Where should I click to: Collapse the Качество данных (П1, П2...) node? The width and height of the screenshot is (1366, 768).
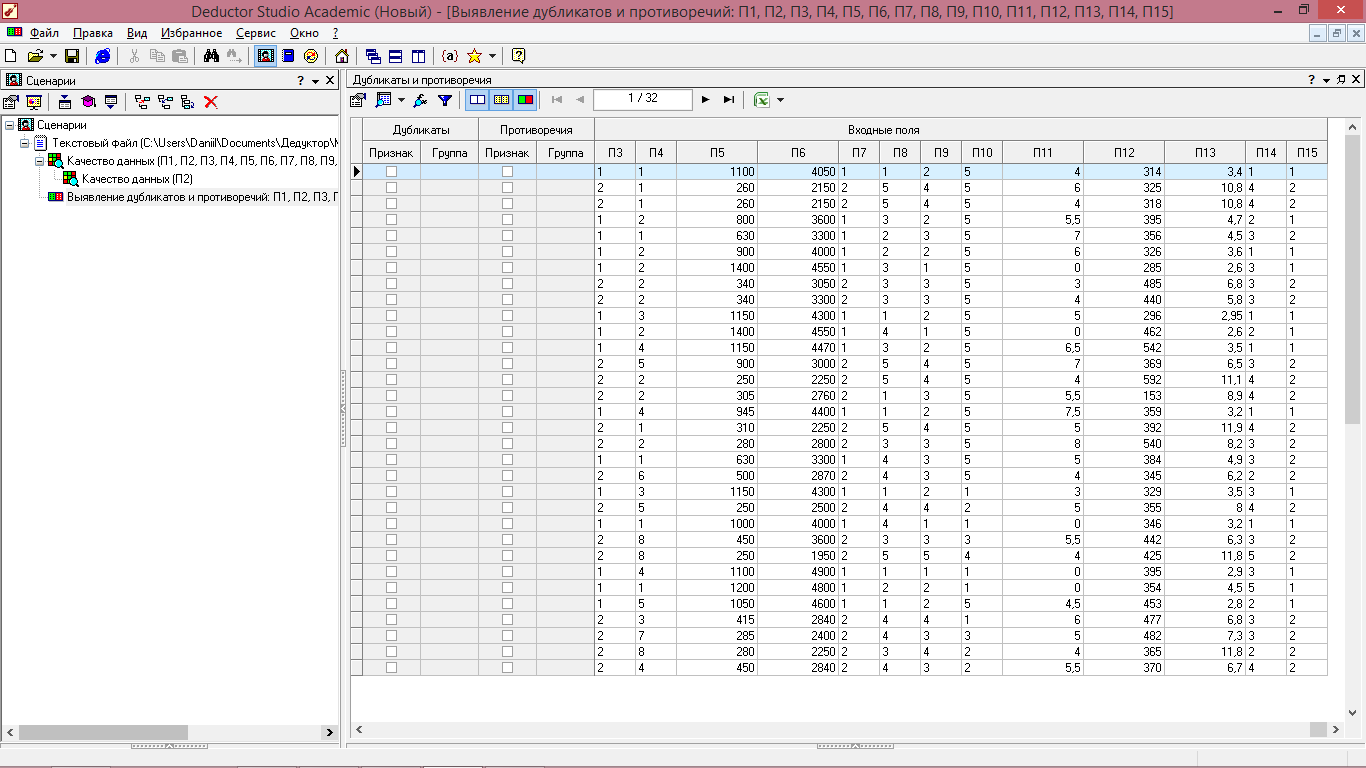click(41, 161)
